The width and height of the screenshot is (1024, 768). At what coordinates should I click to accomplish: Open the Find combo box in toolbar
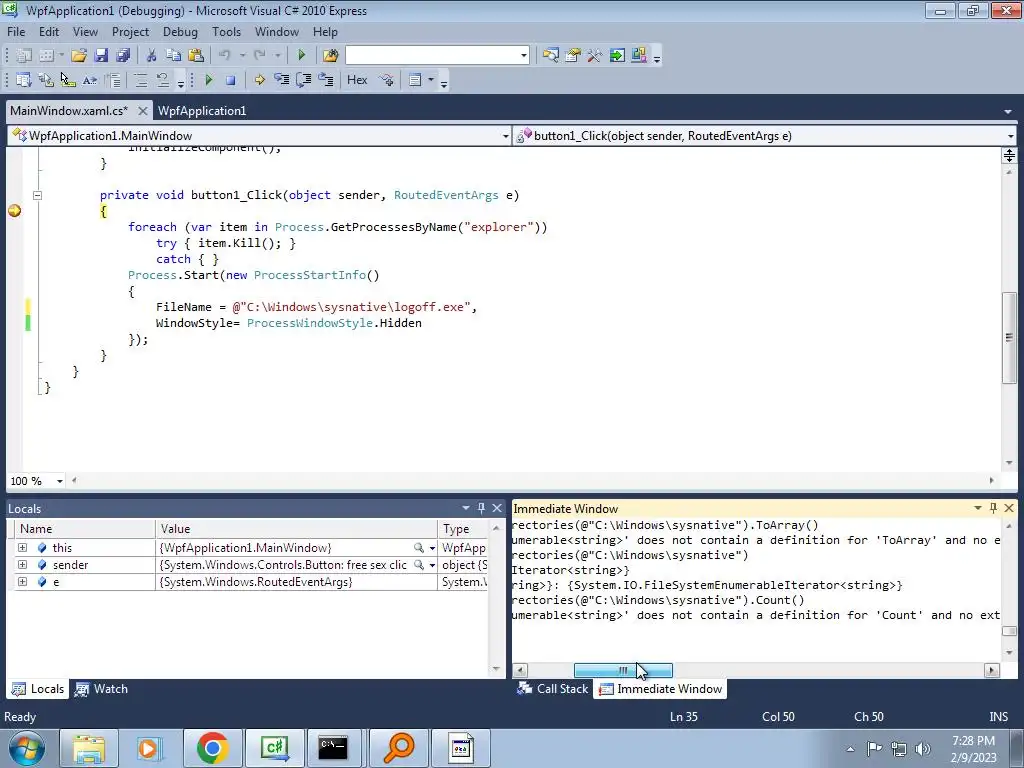pyautogui.click(x=438, y=56)
